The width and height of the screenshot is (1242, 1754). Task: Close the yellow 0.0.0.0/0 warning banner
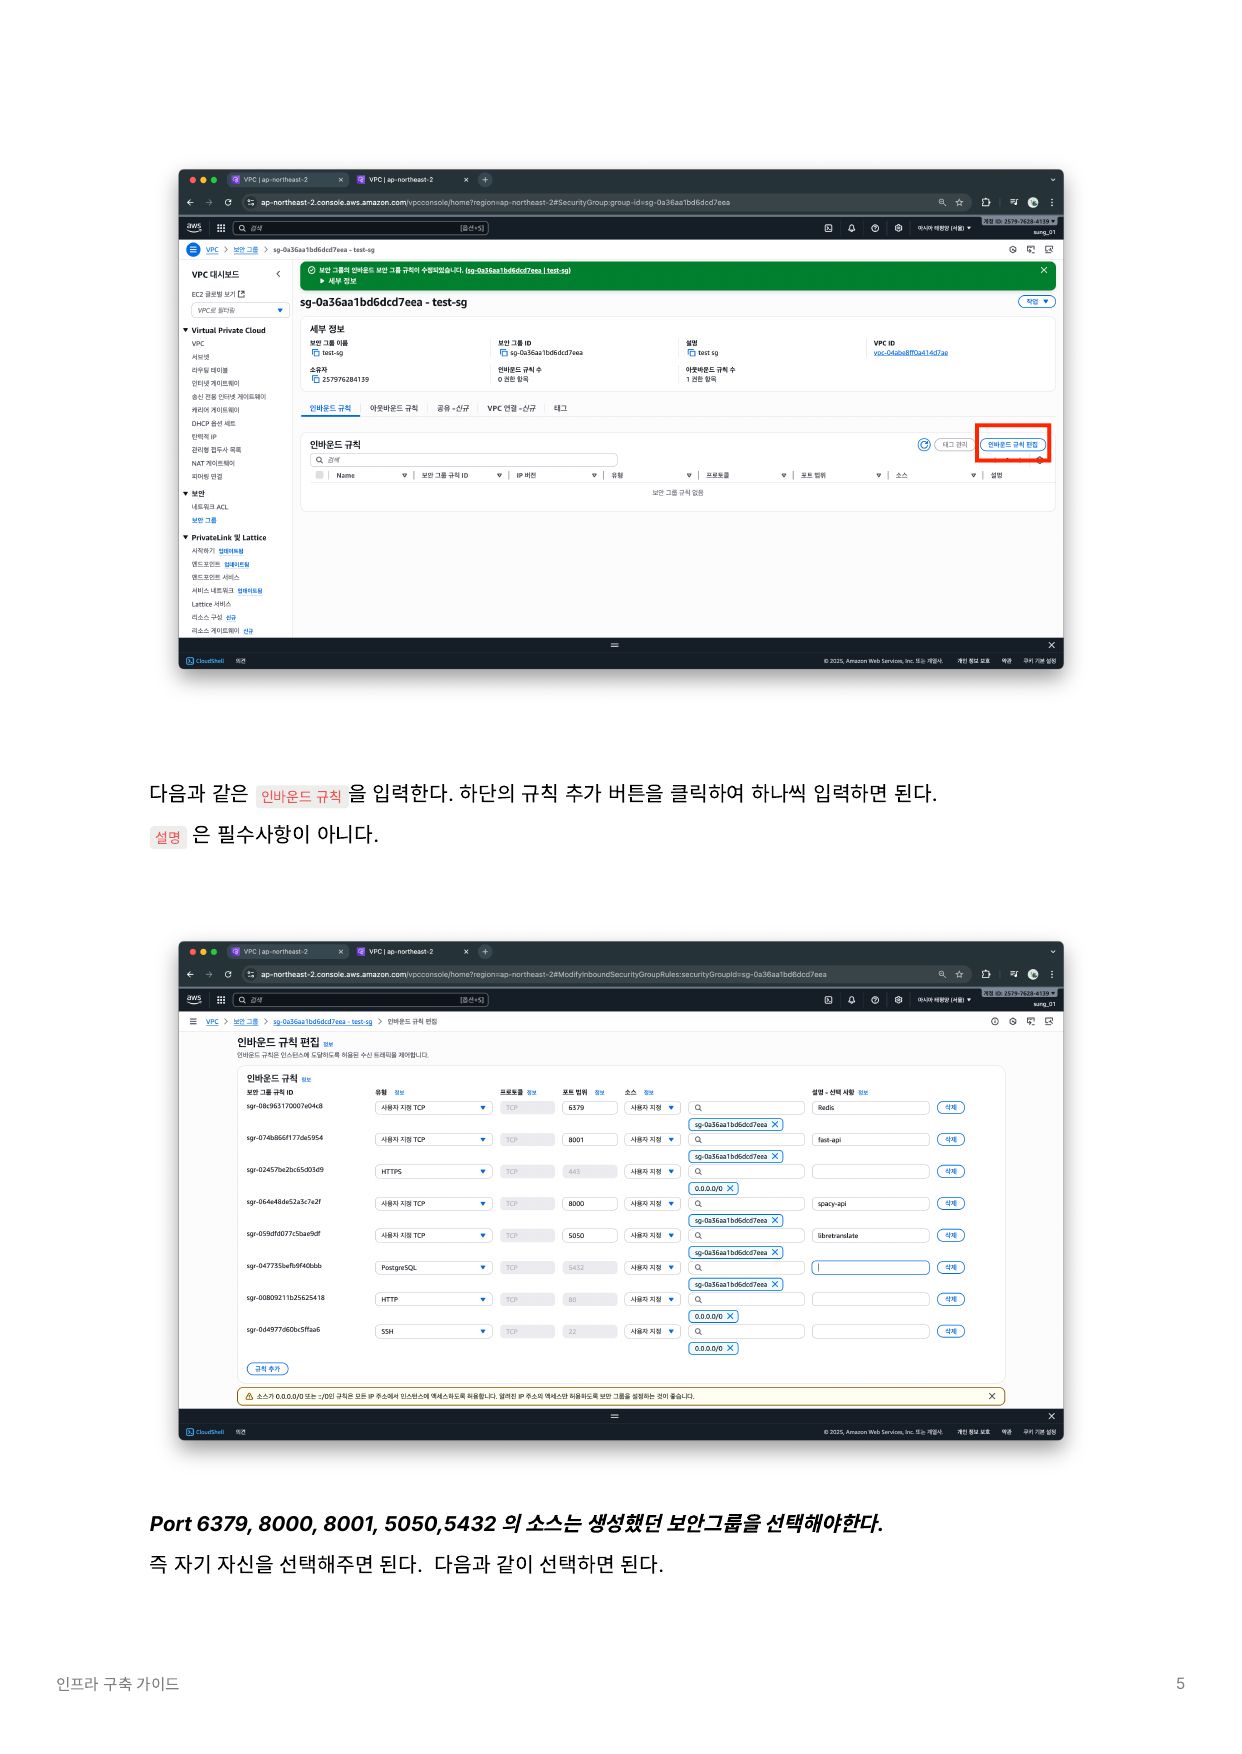[x=992, y=1396]
